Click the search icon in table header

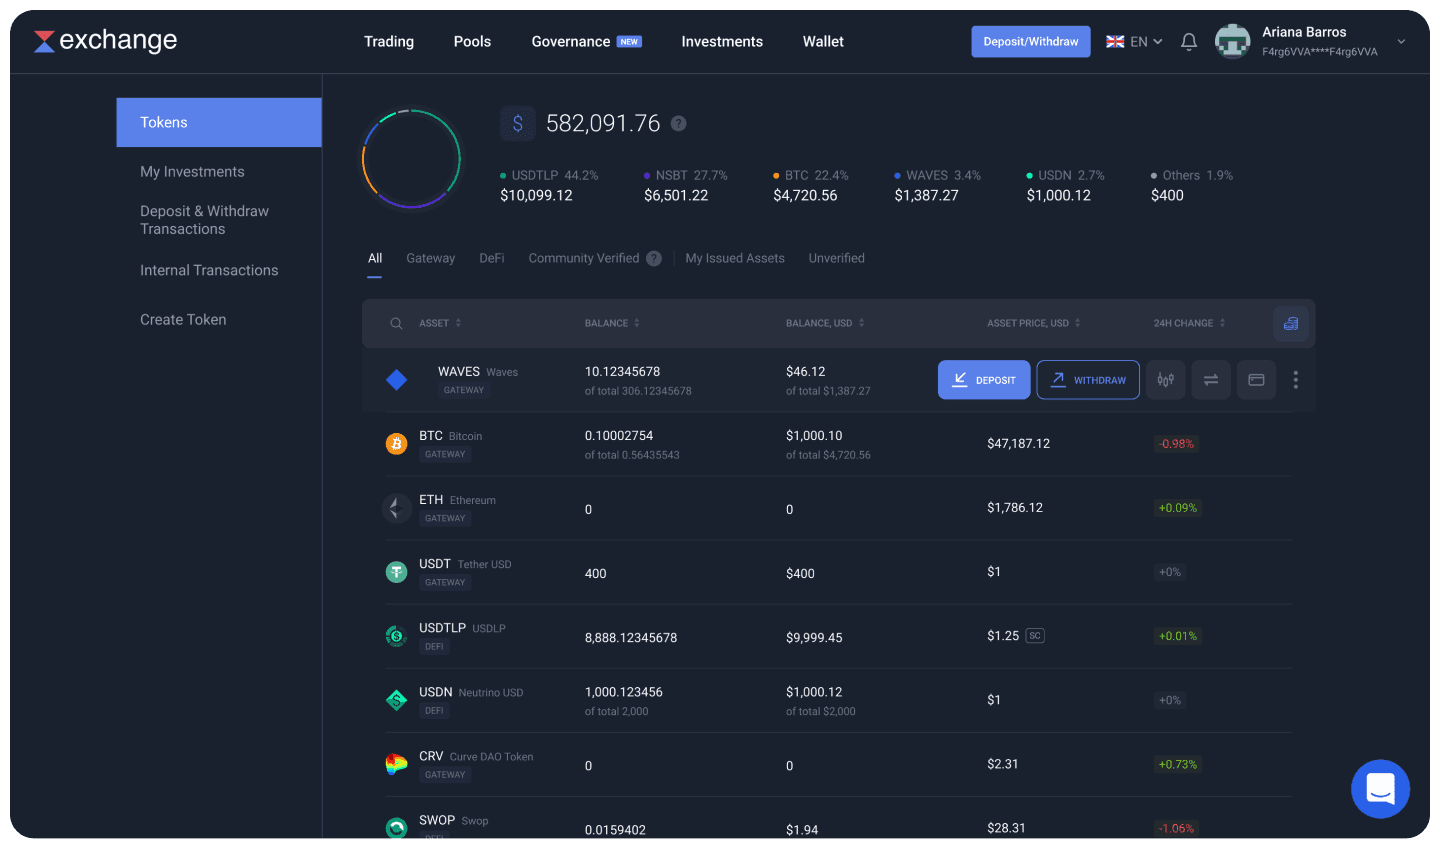click(396, 323)
